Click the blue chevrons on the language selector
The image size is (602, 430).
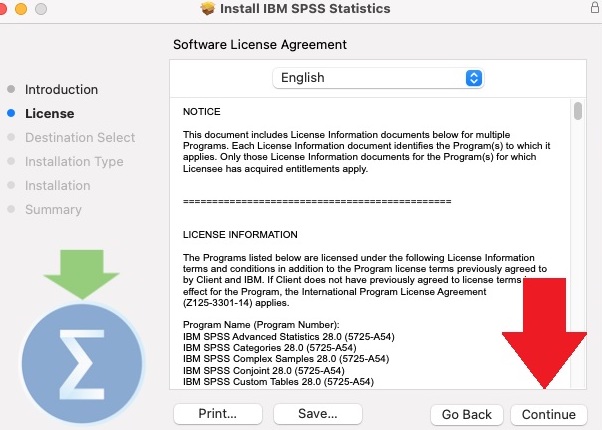pos(474,78)
